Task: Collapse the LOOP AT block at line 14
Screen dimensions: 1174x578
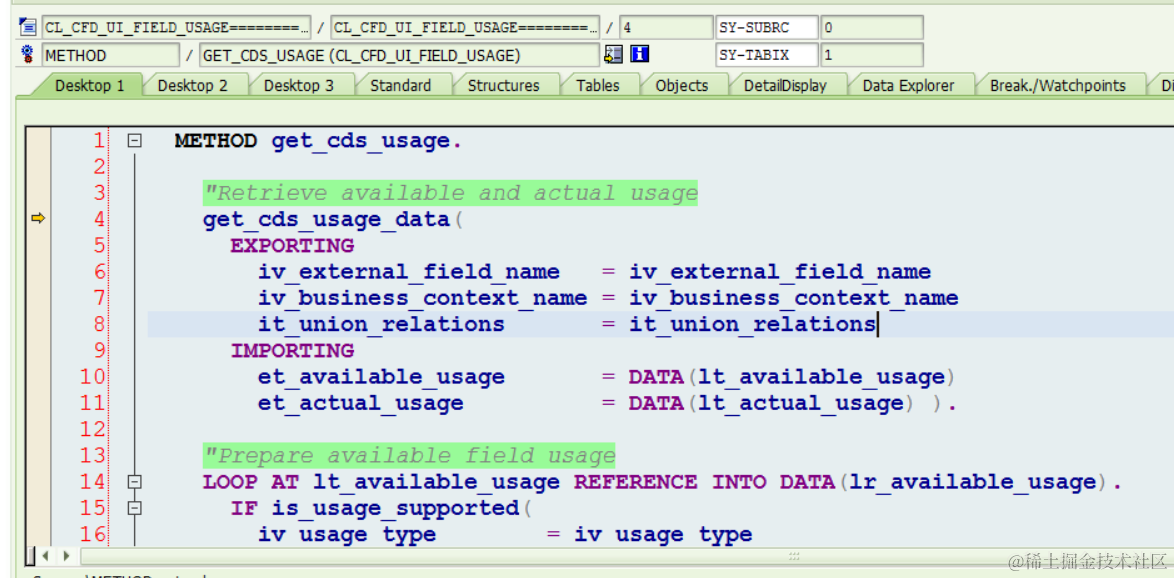Action: (134, 482)
